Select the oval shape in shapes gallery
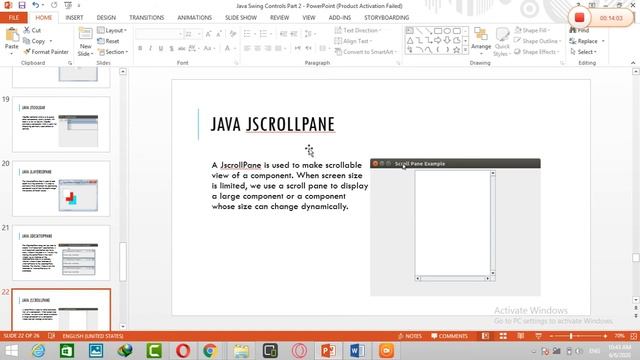The image size is (640, 360). click(447, 31)
